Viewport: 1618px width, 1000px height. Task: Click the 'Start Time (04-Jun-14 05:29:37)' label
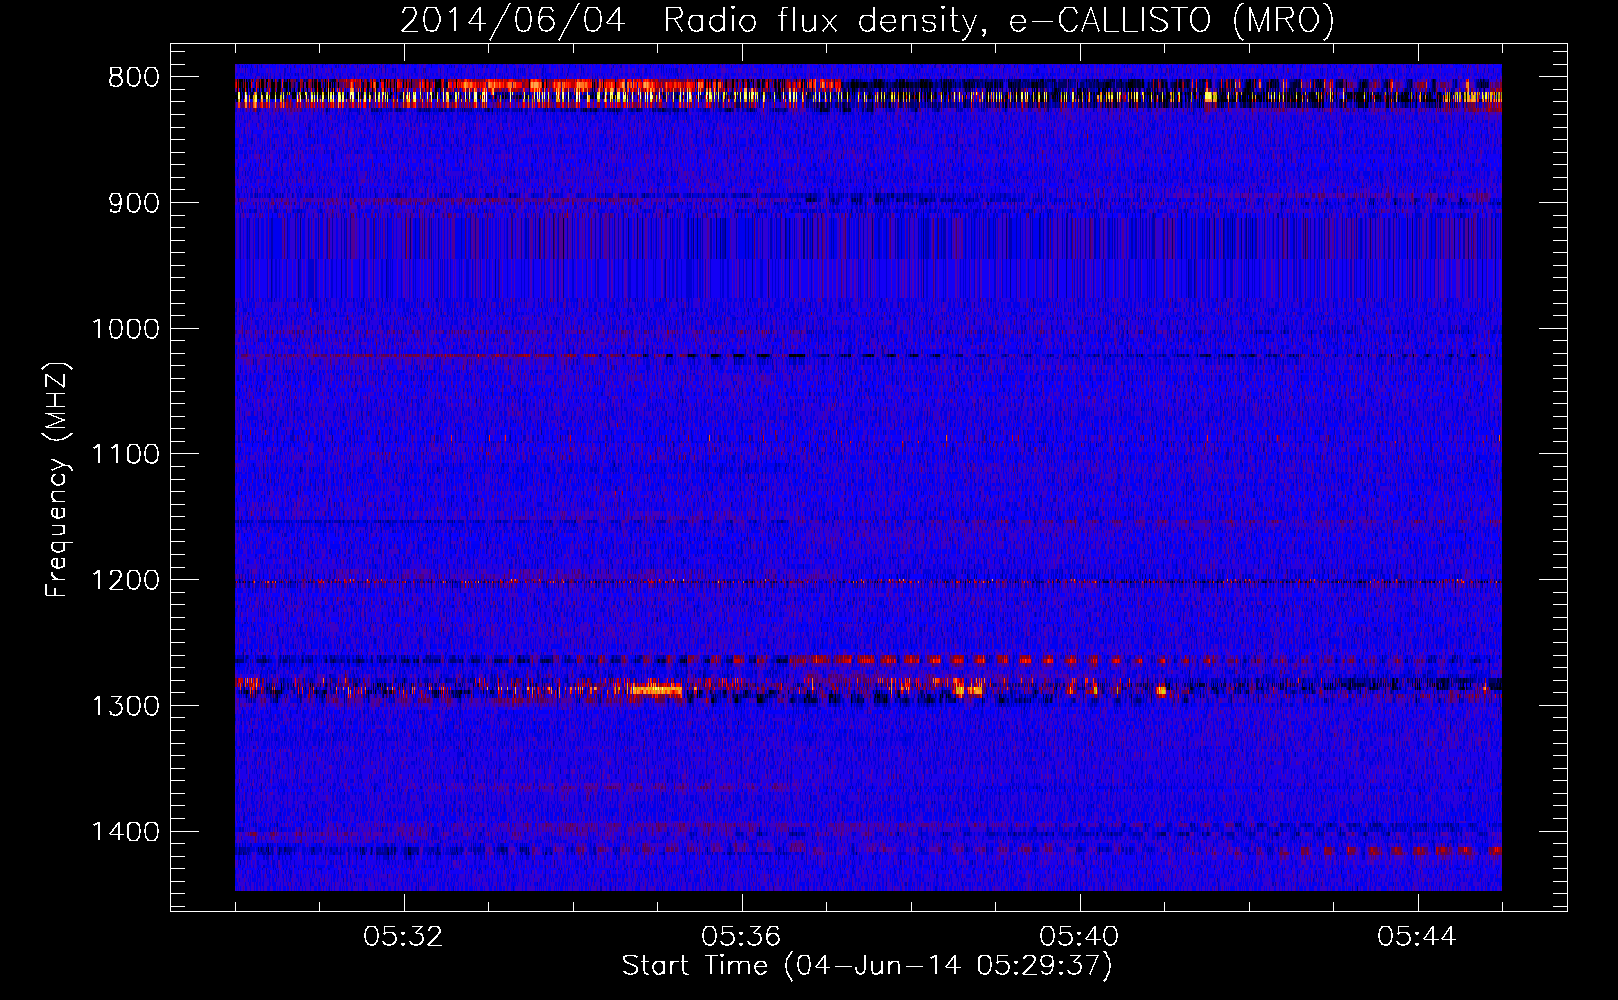867,966
